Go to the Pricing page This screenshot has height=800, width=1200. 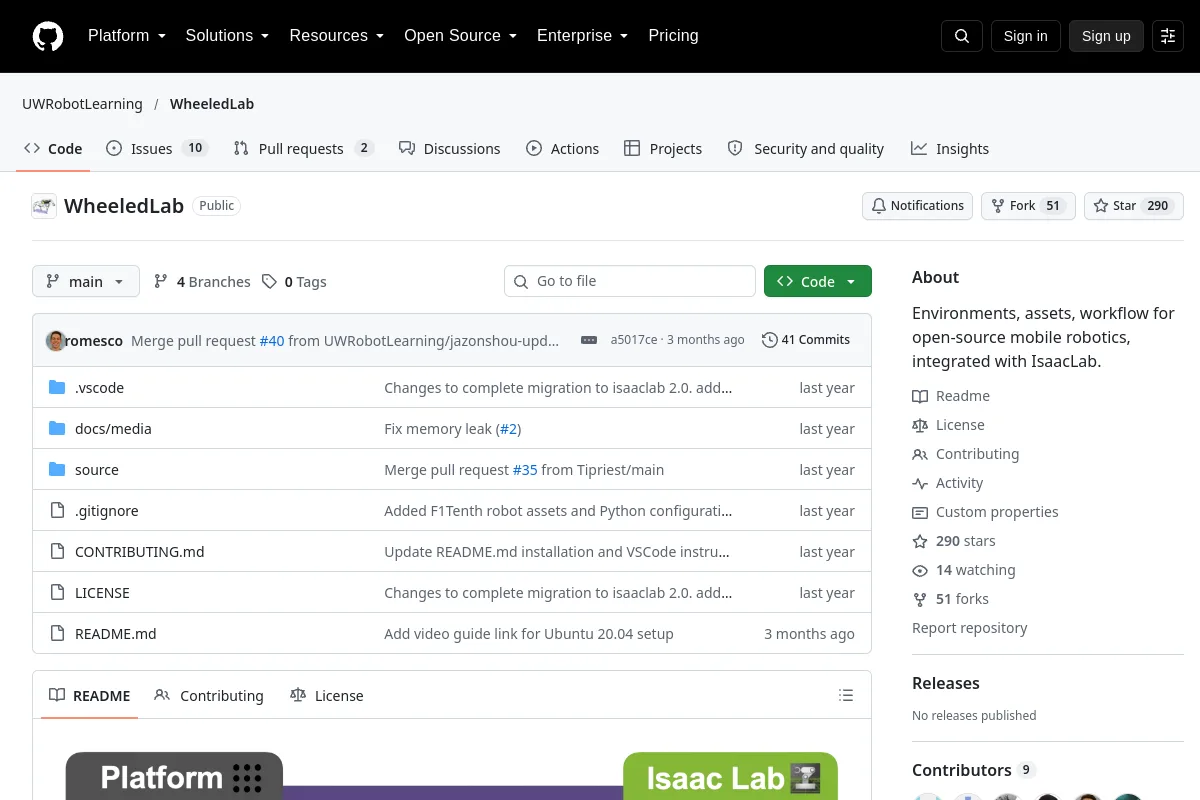click(673, 36)
